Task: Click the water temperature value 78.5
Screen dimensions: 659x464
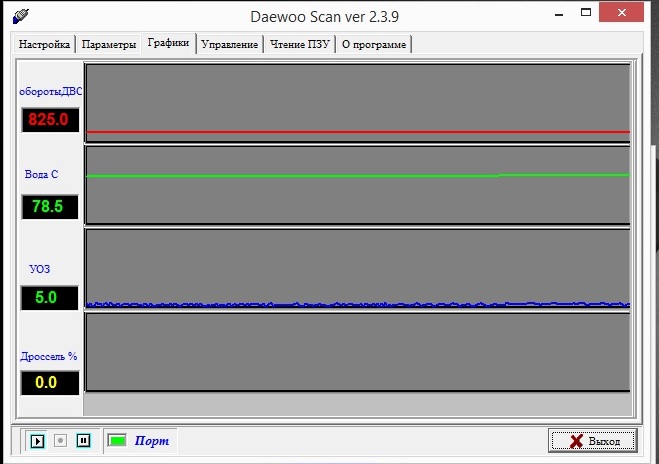Action: (x=49, y=207)
